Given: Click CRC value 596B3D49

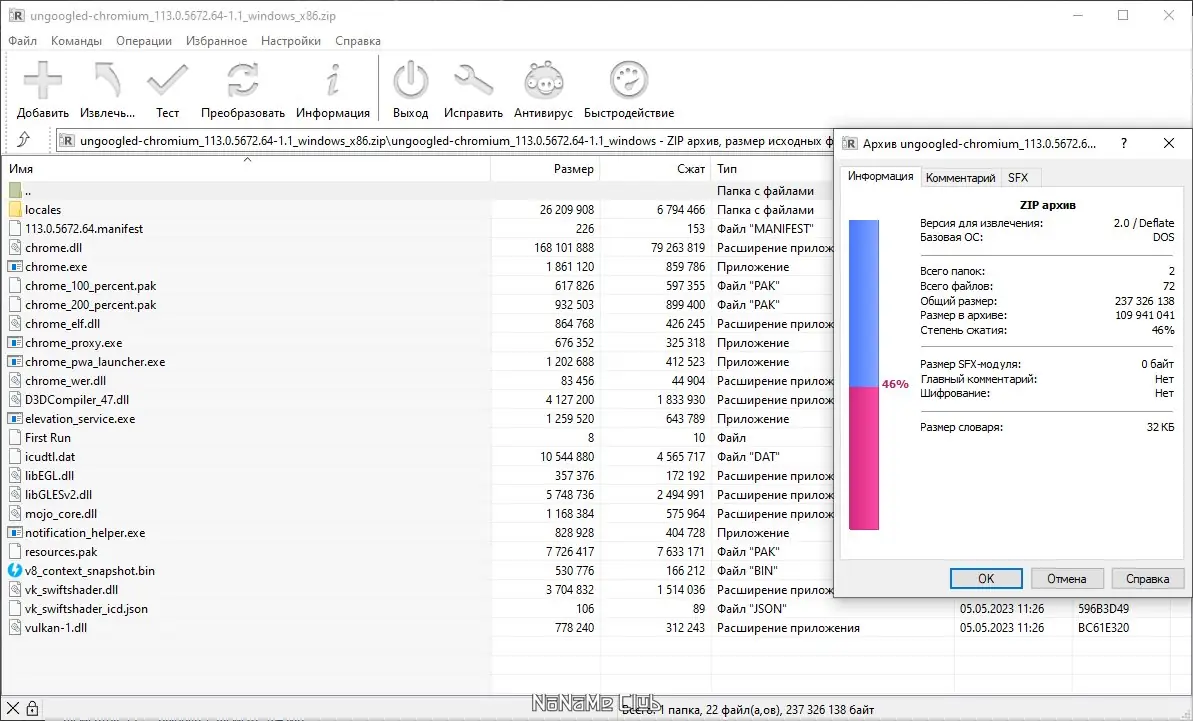Looking at the screenshot, I should coord(1103,609).
